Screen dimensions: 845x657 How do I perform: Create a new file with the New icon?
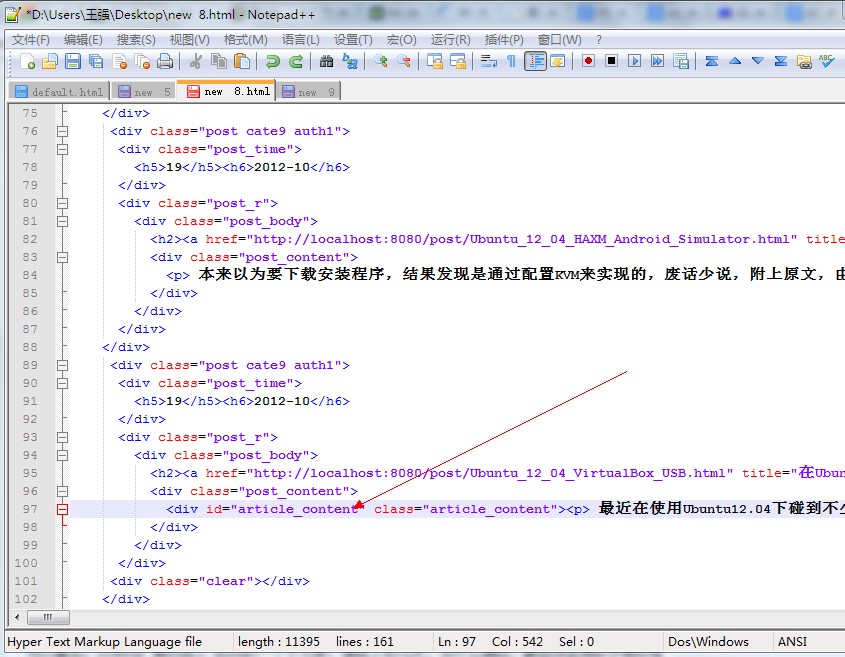point(27,61)
